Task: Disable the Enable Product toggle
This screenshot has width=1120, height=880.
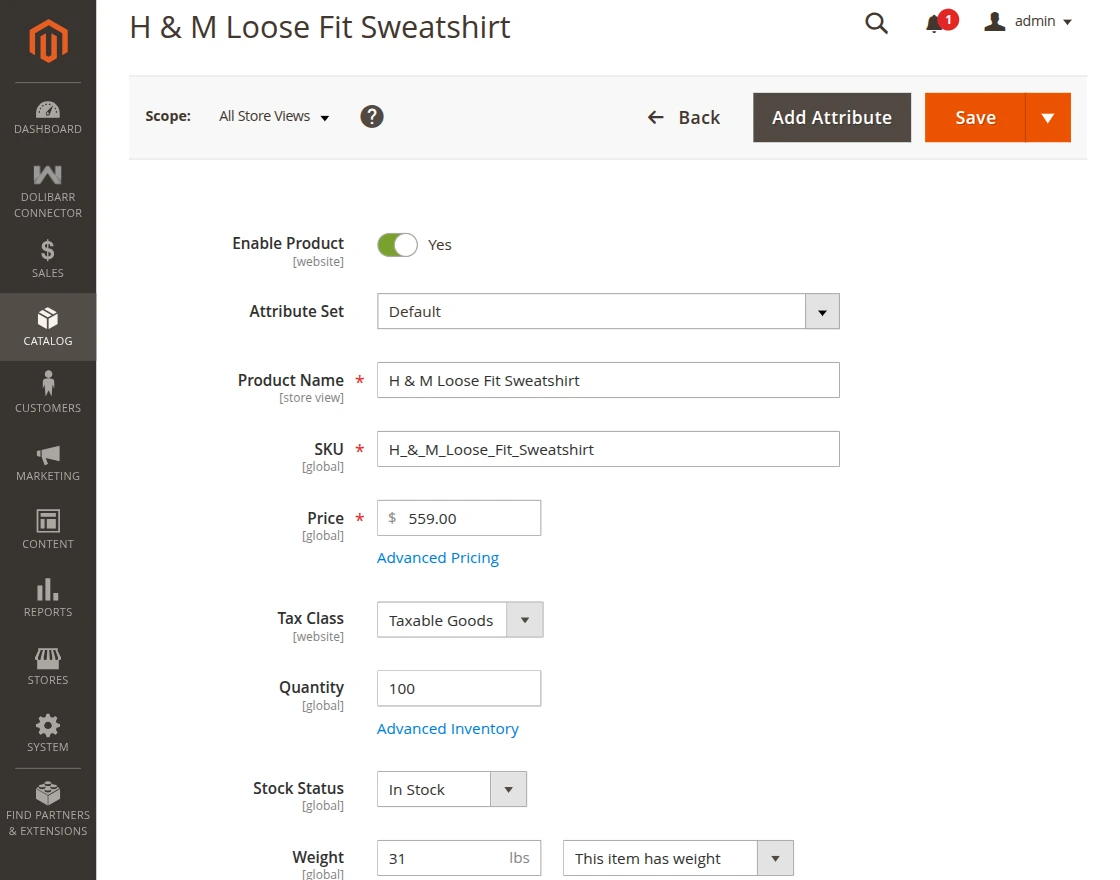Action: (397, 244)
